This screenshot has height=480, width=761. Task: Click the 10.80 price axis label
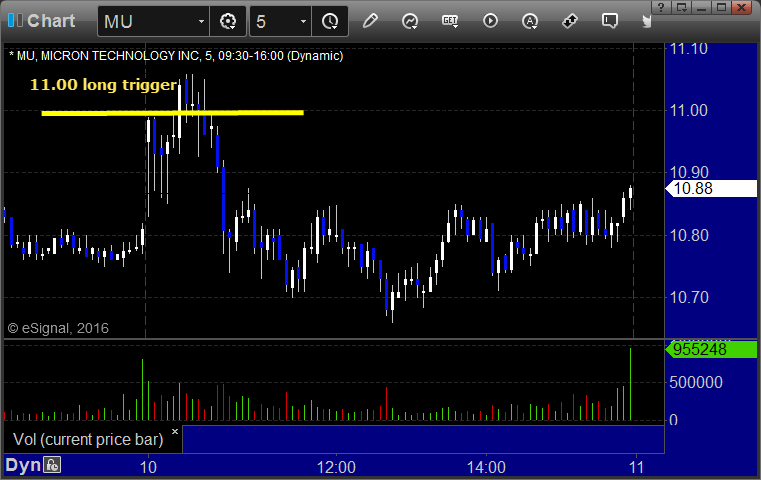point(689,235)
